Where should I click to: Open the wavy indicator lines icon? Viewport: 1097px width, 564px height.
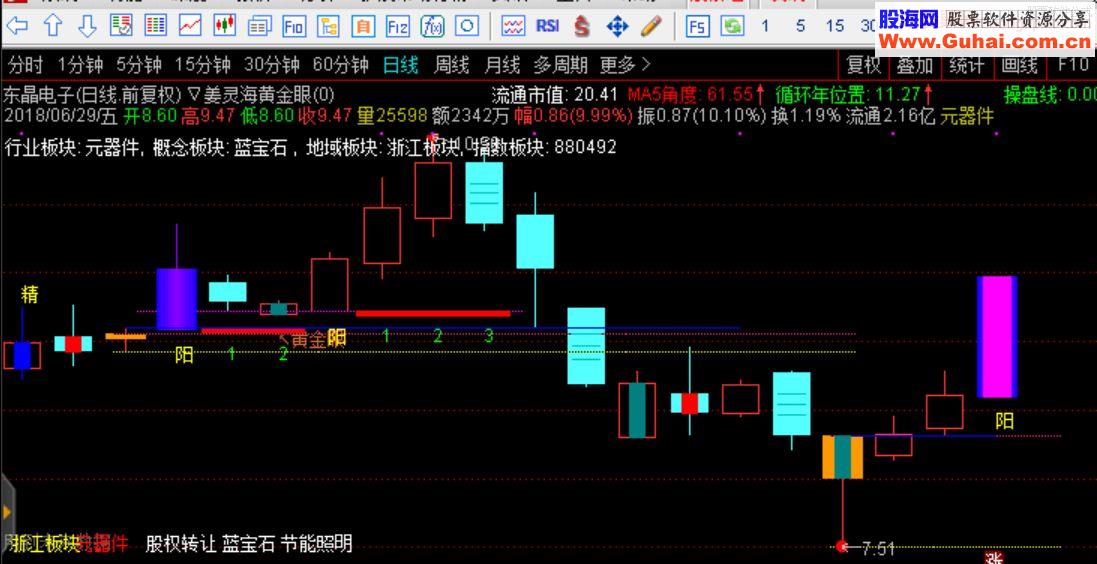(514, 27)
